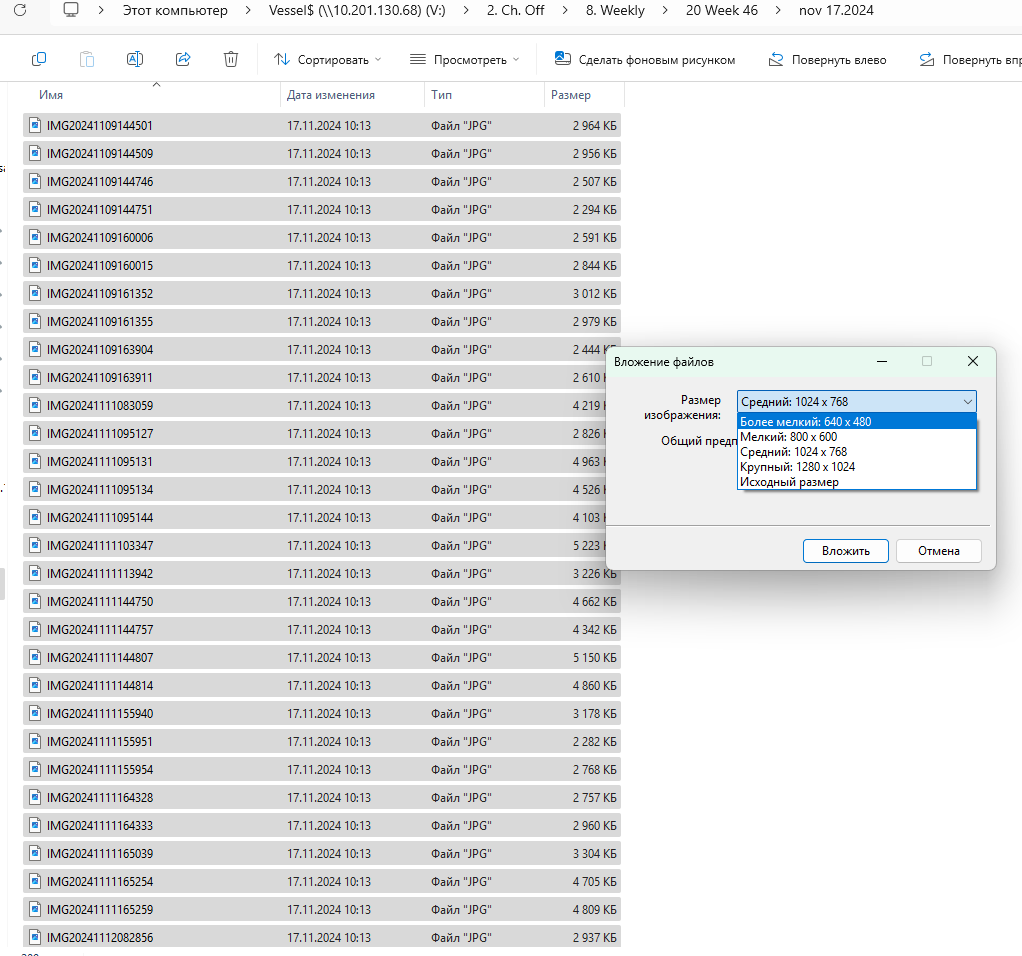Navigate to Vessel$ network drive breadcrumb
1022x956 pixels.
coord(357,10)
